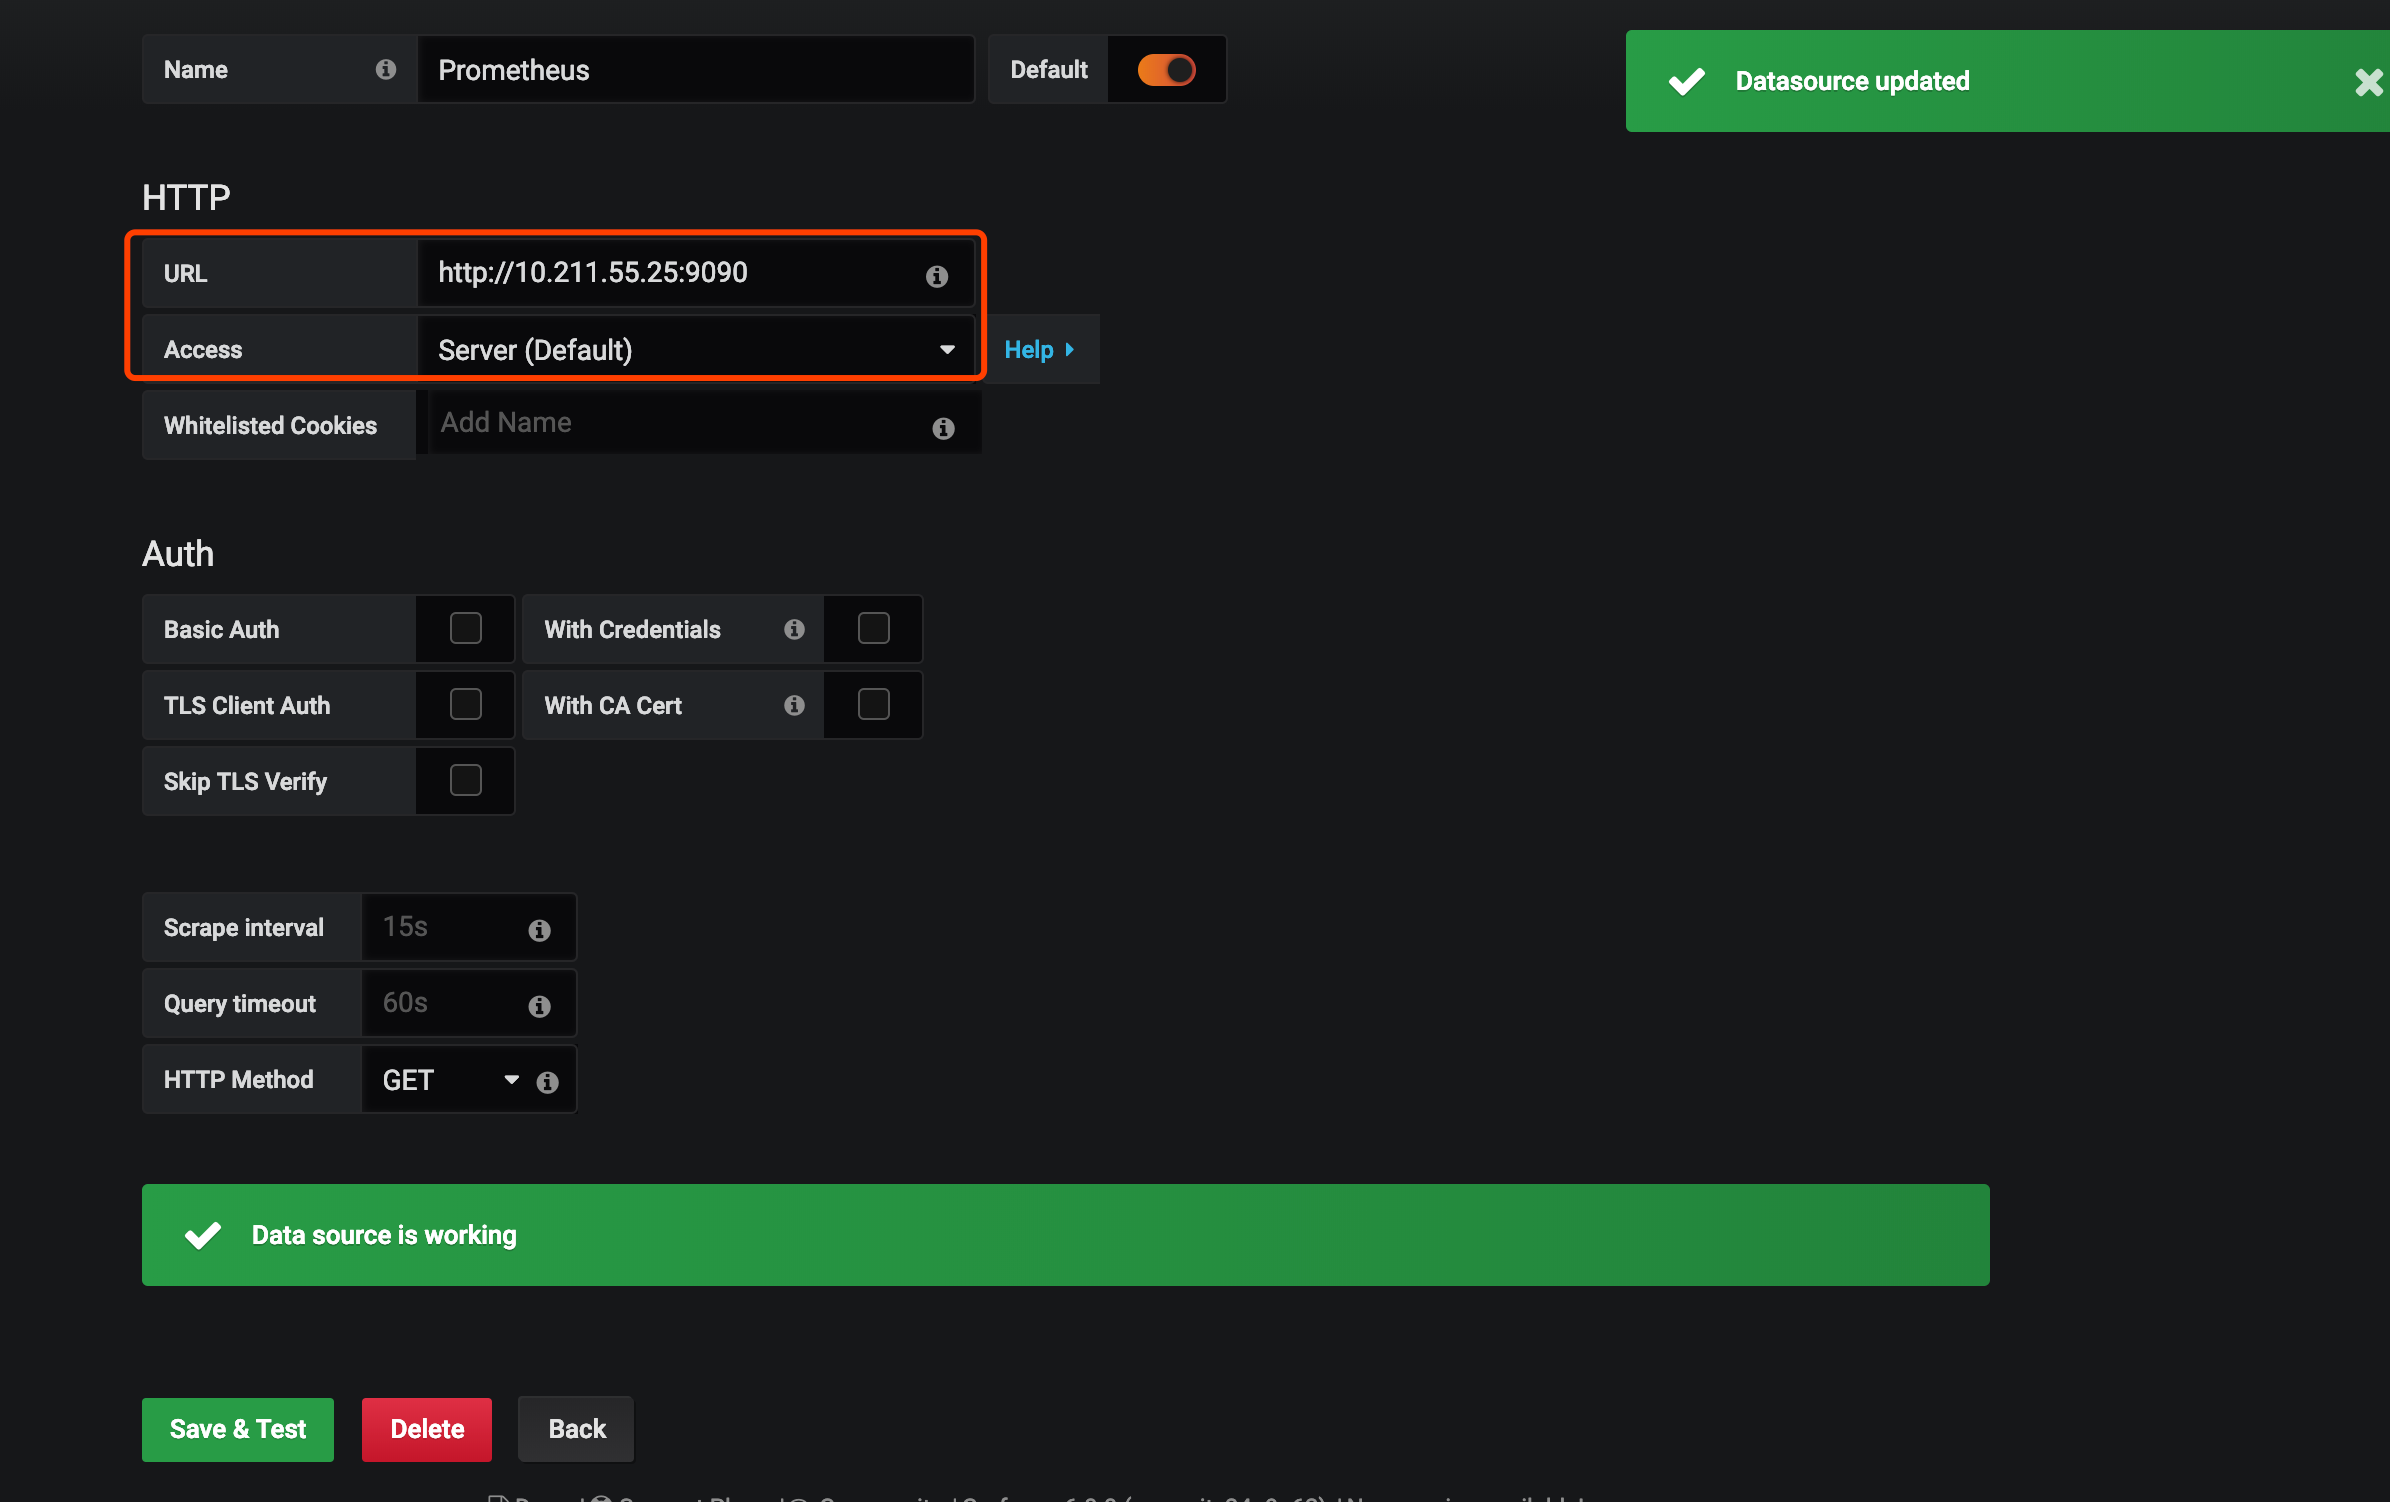The image size is (2390, 1502).
Task: Click the info icon in URL field
Action: (936, 276)
